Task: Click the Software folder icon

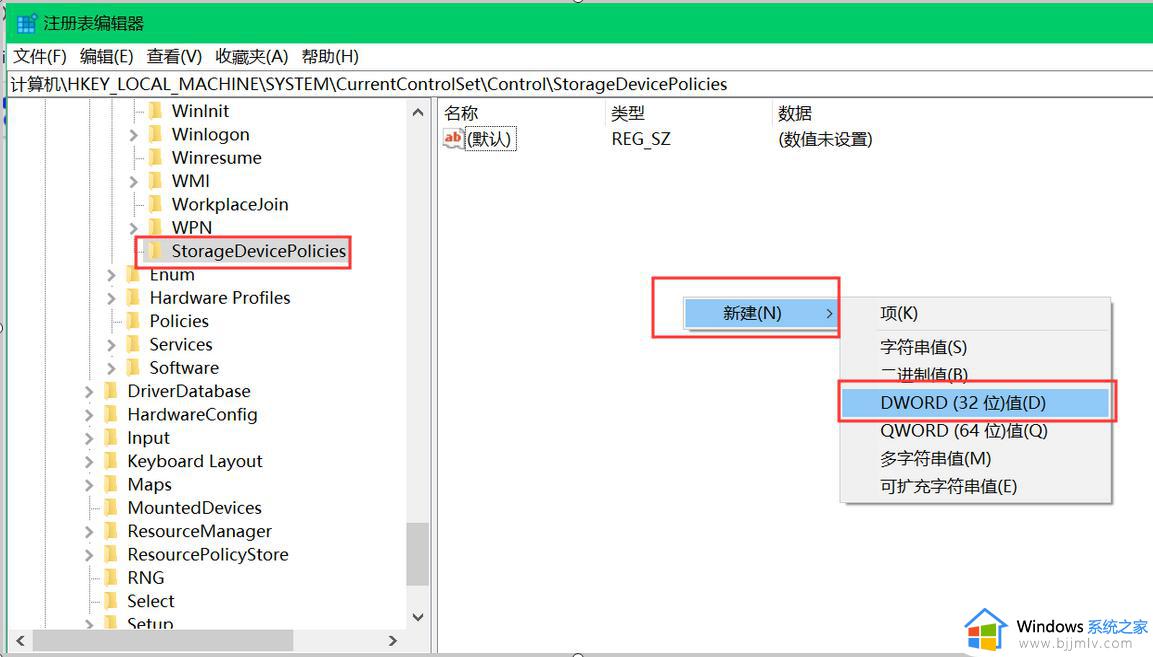Action: 133,368
